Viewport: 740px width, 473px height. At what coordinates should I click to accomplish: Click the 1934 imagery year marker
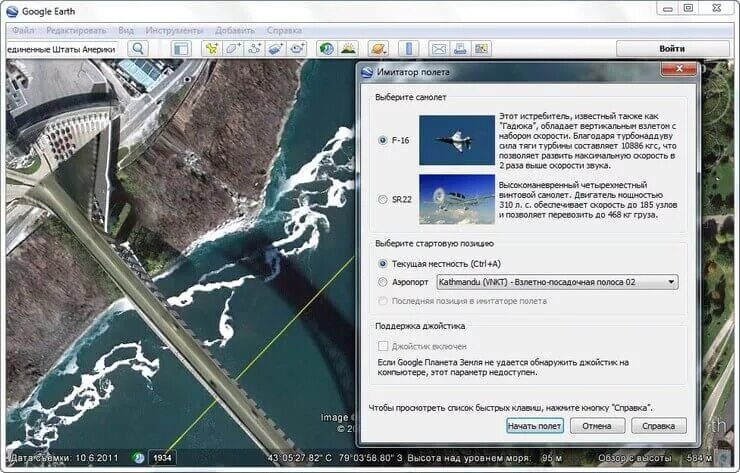click(x=162, y=457)
